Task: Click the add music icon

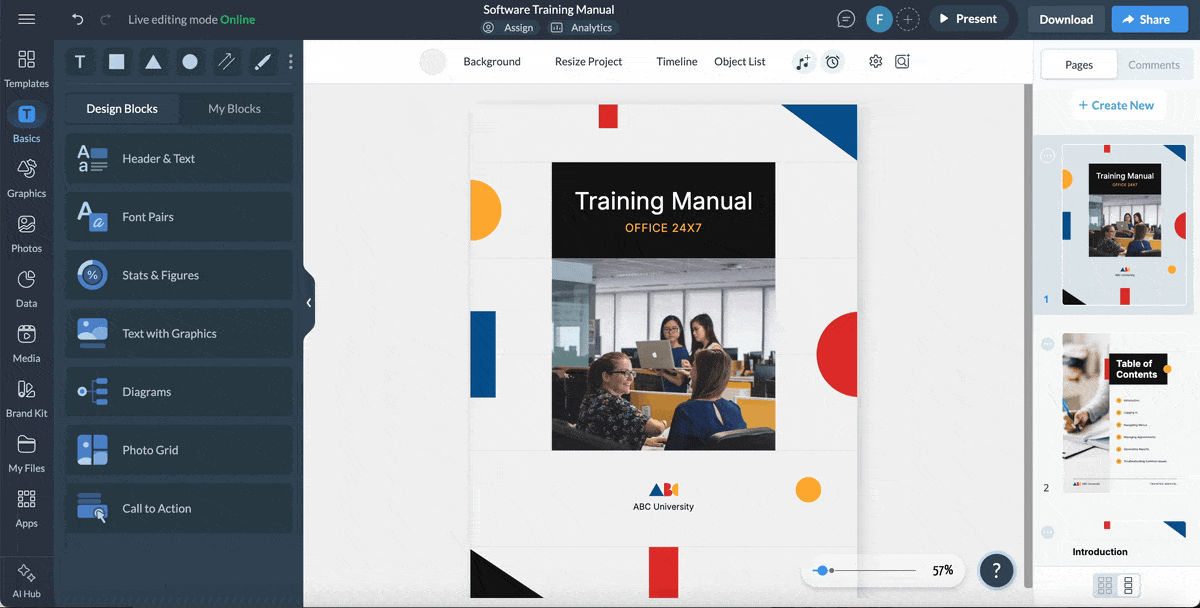Action: click(803, 61)
